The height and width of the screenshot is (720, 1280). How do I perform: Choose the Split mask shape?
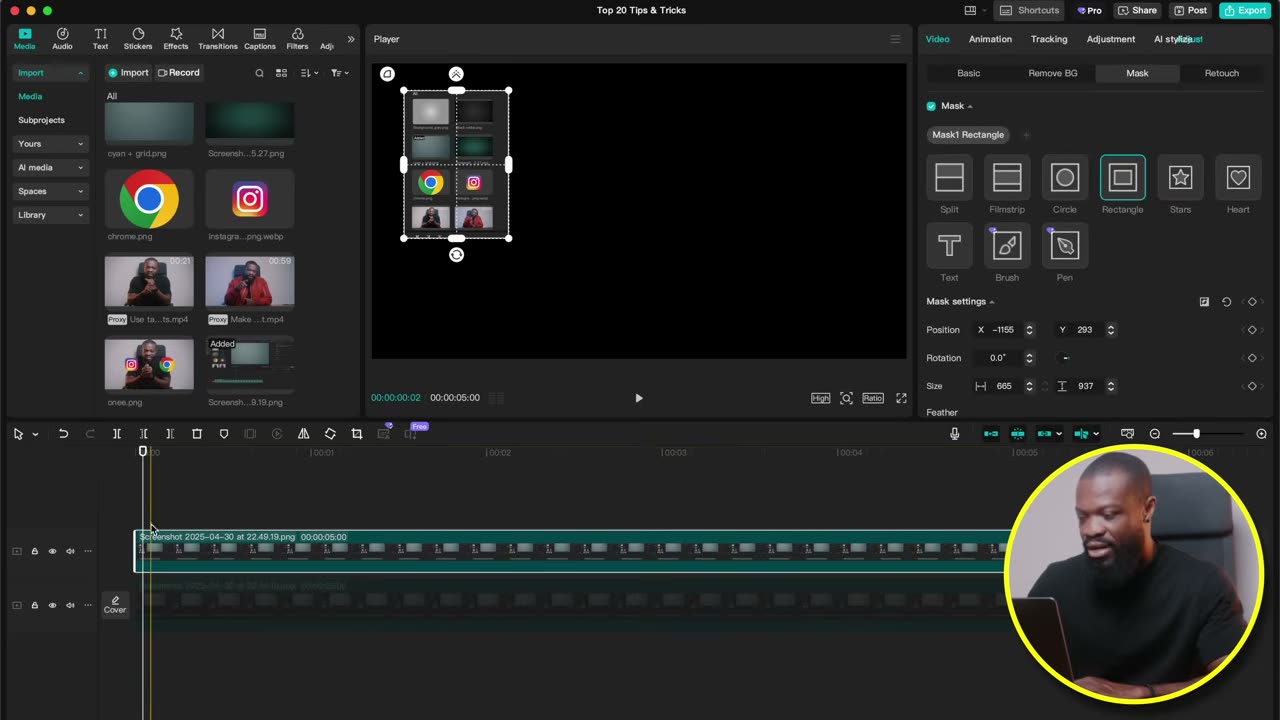[x=949, y=178]
